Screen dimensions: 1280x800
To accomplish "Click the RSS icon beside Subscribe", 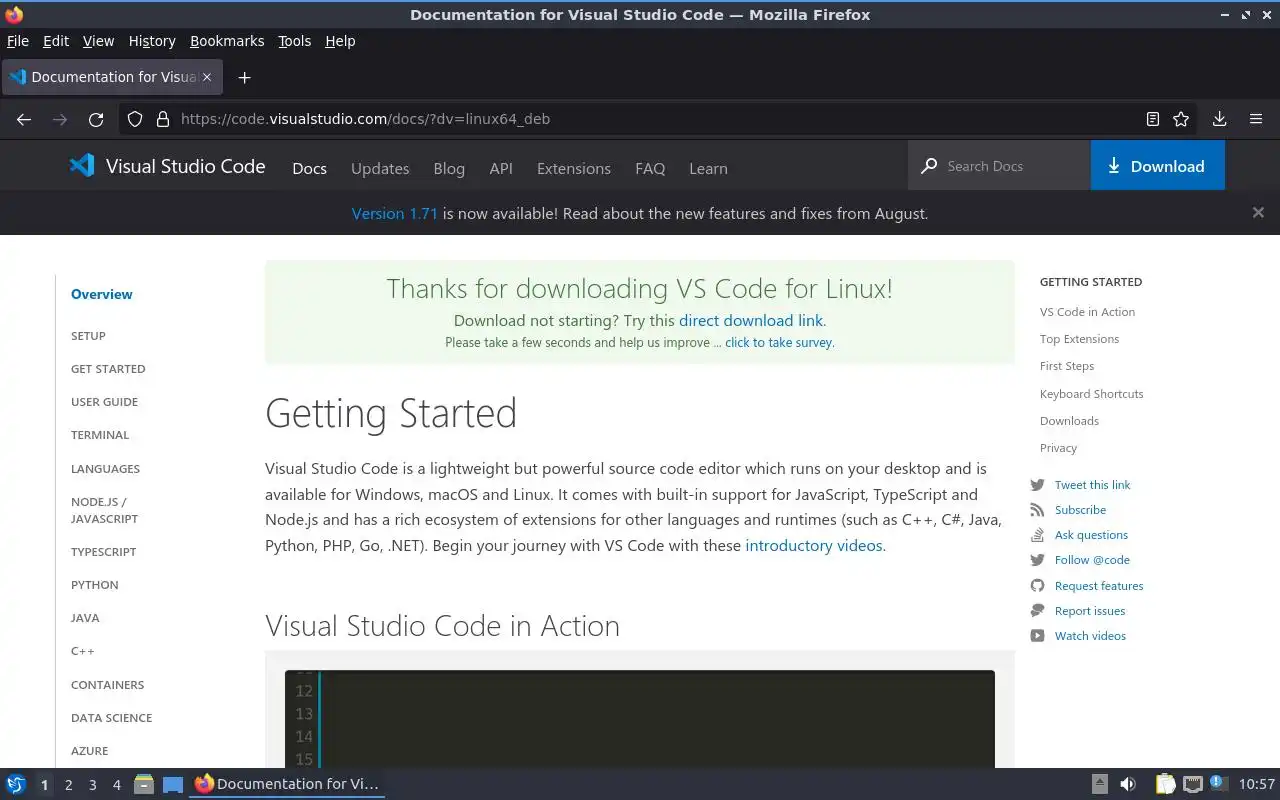I will tap(1037, 510).
